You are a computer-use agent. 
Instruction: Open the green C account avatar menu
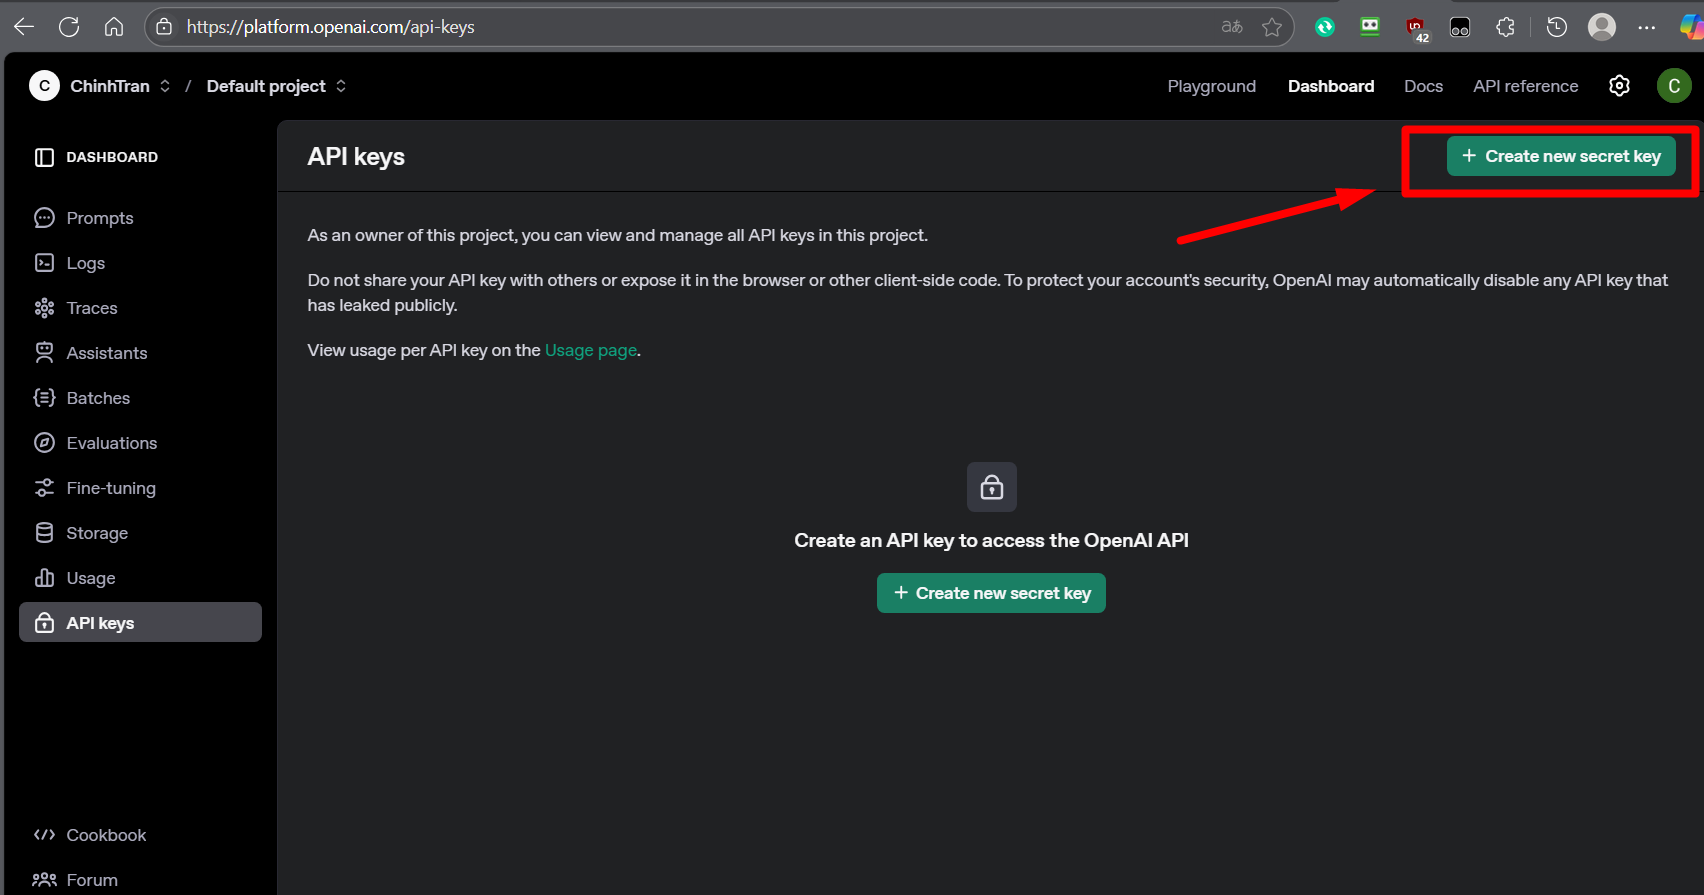coord(1674,86)
